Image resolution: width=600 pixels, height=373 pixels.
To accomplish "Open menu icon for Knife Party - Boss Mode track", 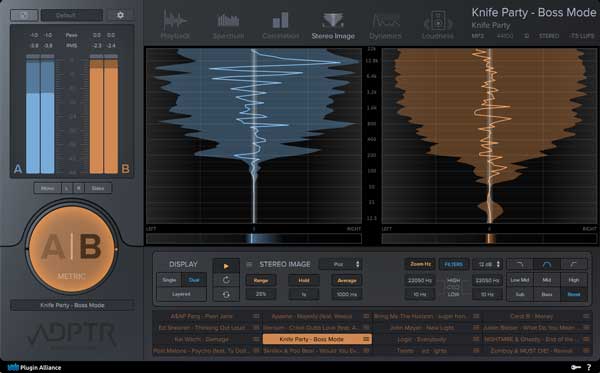I will tap(366, 339).
